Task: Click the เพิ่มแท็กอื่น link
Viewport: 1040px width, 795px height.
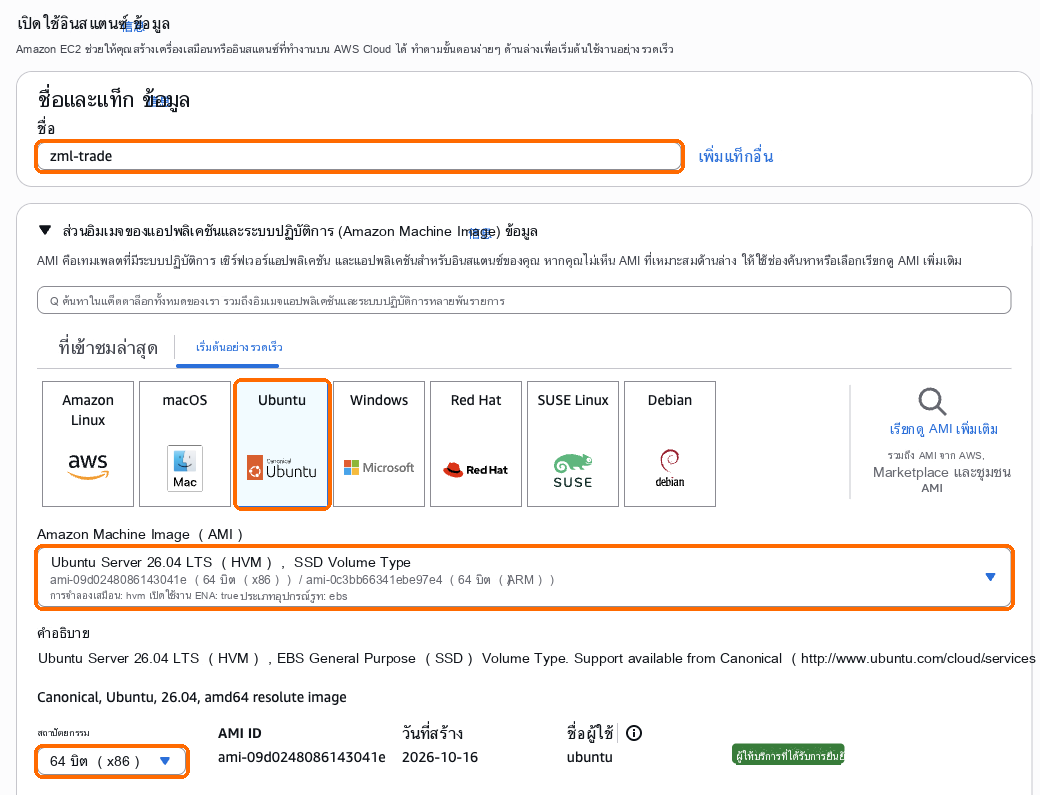Action: tap(736, 156)
